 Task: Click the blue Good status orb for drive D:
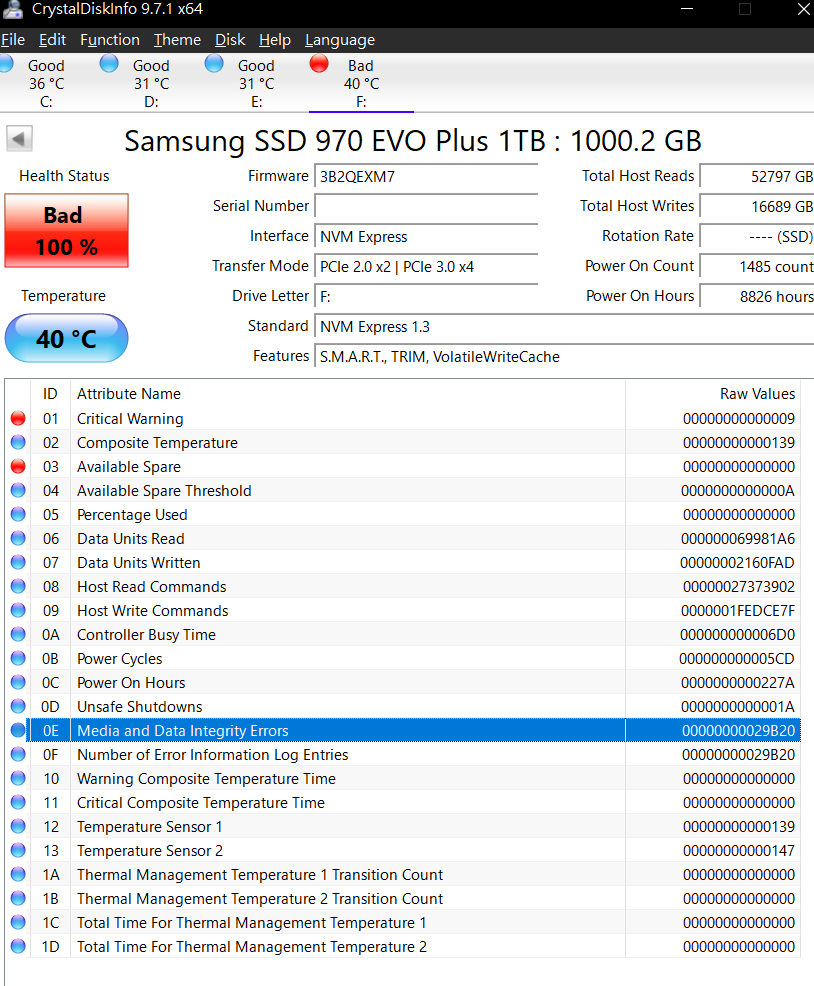(109, 64)
